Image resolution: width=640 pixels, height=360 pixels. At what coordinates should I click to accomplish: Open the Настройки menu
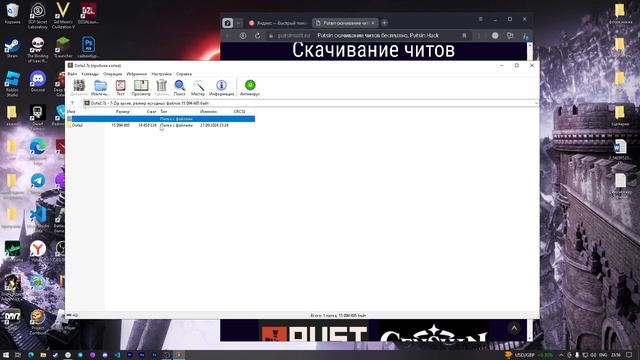pyautogui.click(x=162, y=74)
